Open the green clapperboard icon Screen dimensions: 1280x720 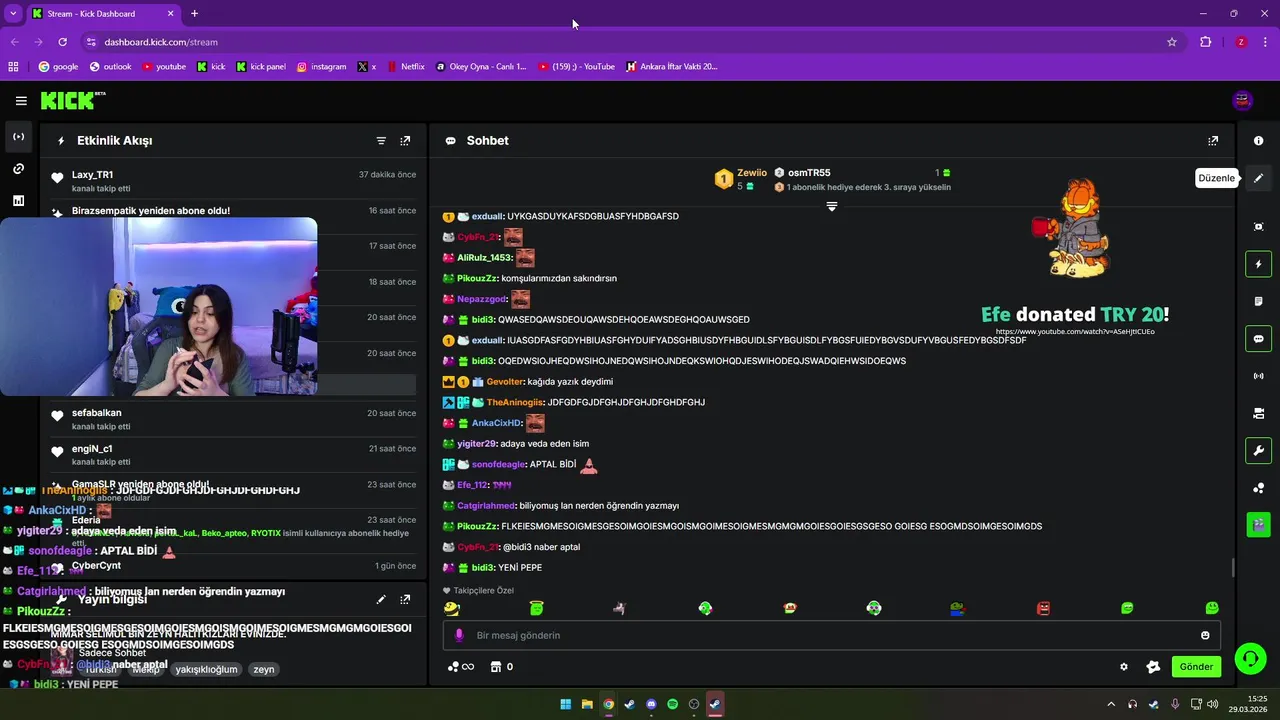coord(1259,523)
